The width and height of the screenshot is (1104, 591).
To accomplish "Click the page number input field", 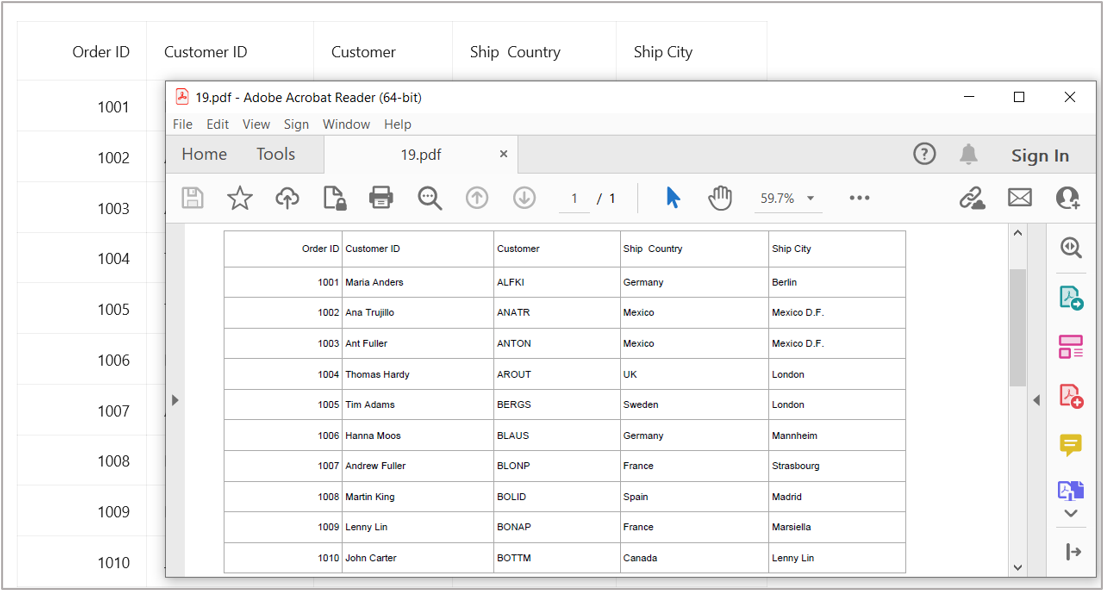I will pyautogui.click(x=574, y=198).
